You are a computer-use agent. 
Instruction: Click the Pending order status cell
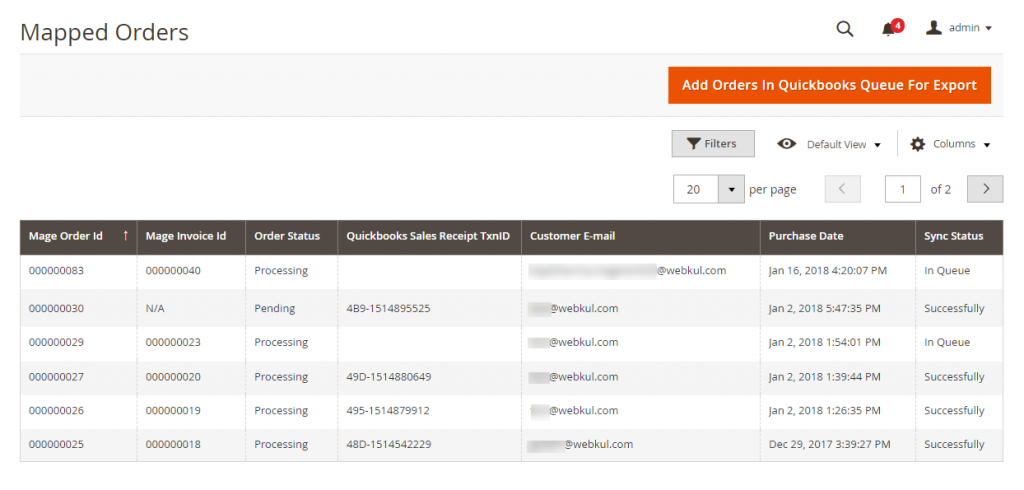click(274, 308)
